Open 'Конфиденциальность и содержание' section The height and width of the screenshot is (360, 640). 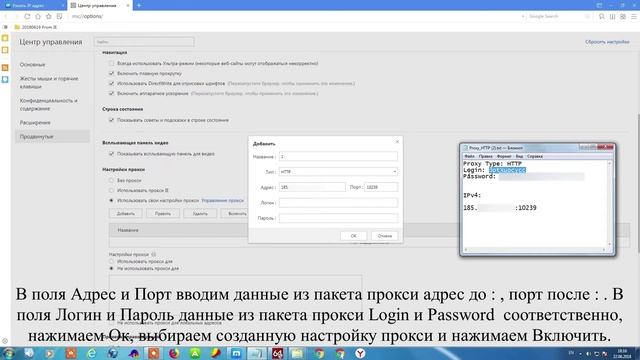(x=49, y=104)
